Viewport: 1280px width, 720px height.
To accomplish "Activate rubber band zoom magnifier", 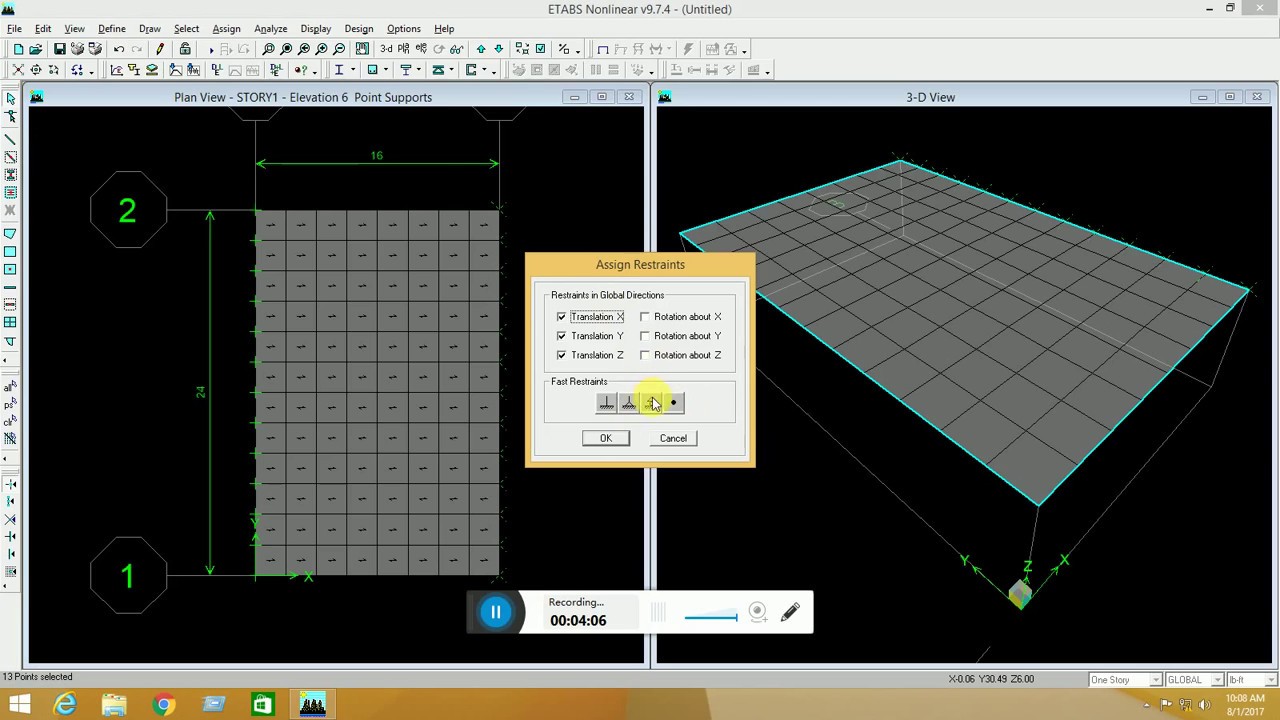I will coord(268,49).
